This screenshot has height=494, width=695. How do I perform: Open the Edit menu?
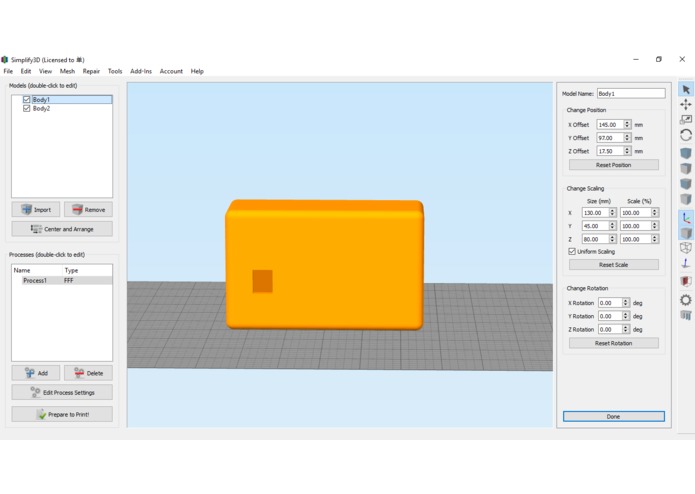point(26,71)
